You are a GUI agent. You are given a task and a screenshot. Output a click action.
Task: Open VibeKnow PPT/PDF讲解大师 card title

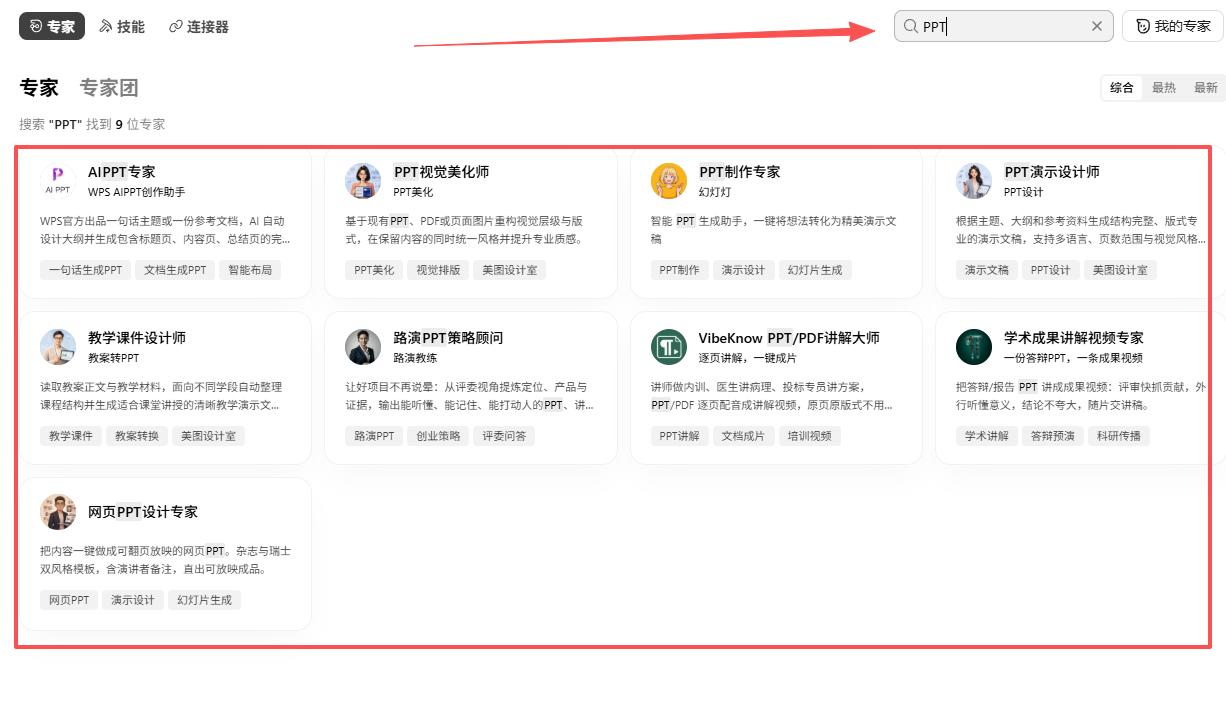[789, 338]
